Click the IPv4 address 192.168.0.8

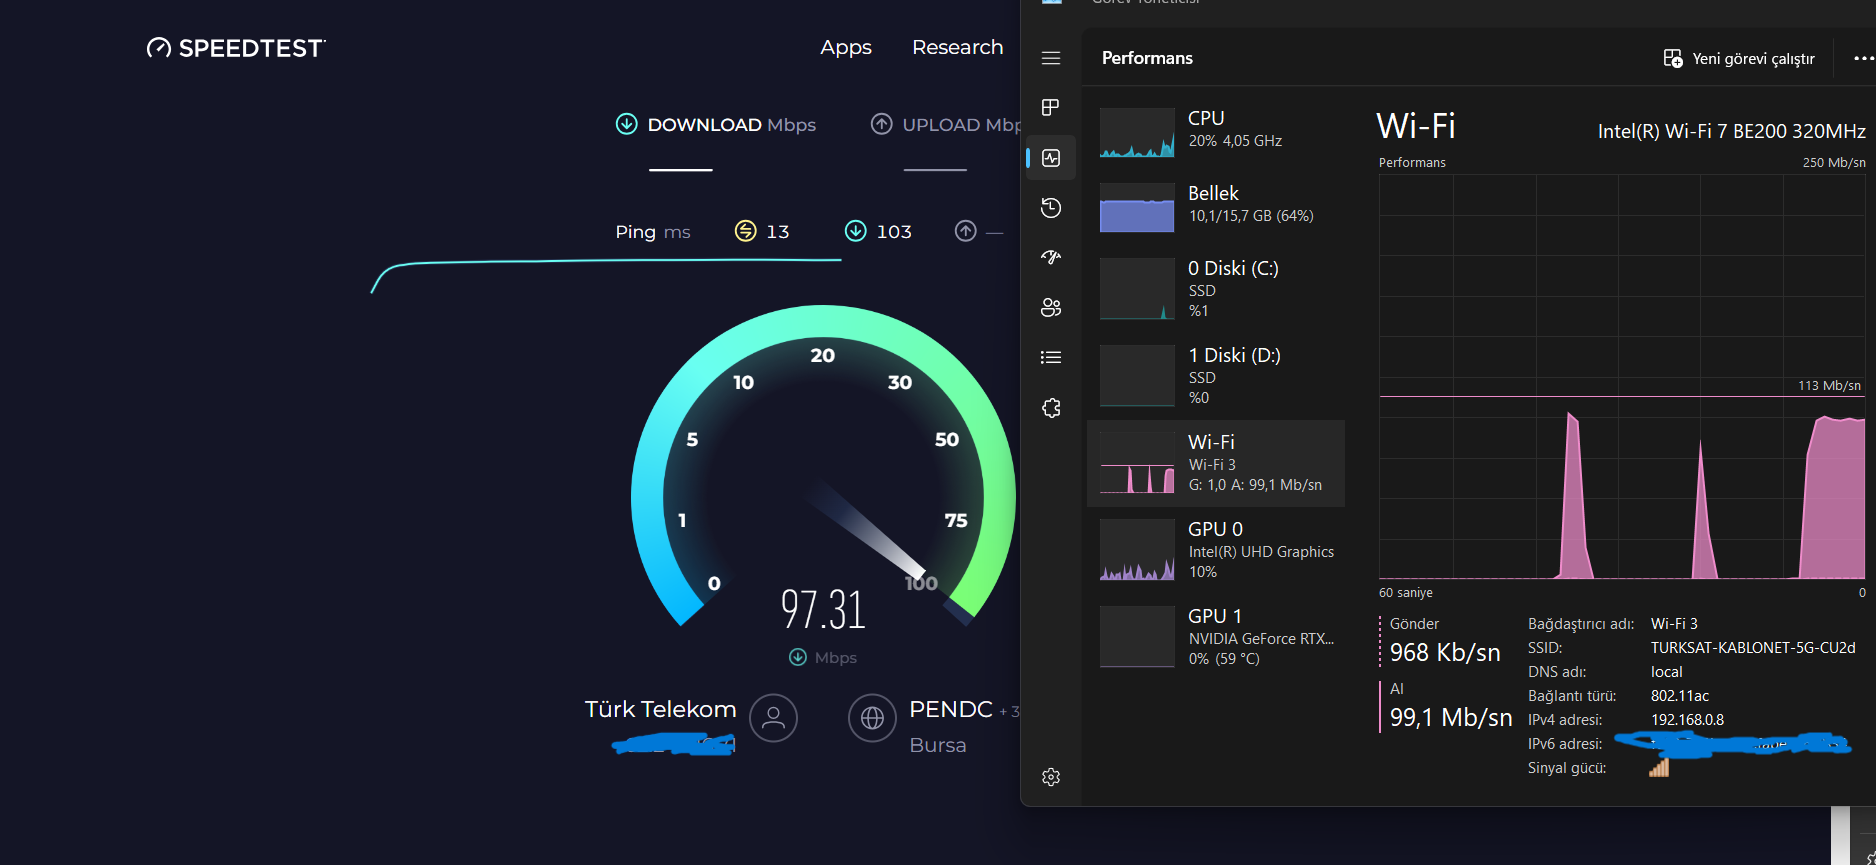(x=1687, y=720)
